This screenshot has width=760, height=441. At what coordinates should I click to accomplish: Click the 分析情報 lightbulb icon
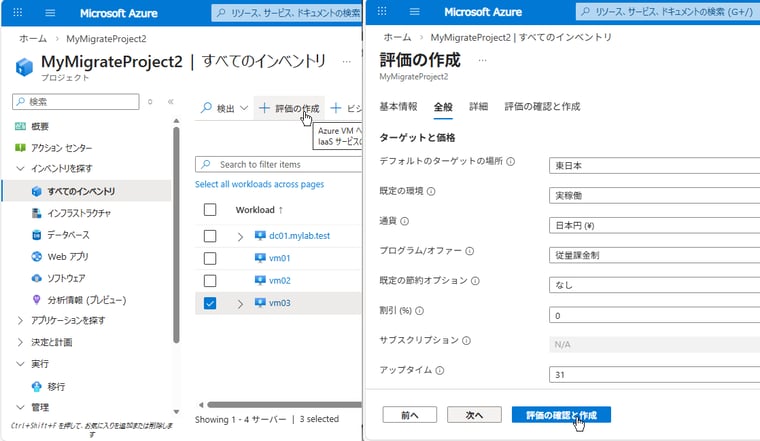36,300
